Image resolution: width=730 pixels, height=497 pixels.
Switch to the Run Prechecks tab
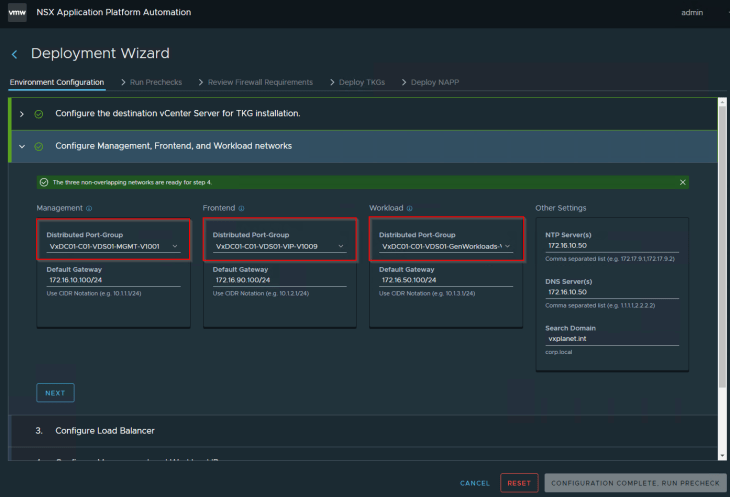point(155,82)
